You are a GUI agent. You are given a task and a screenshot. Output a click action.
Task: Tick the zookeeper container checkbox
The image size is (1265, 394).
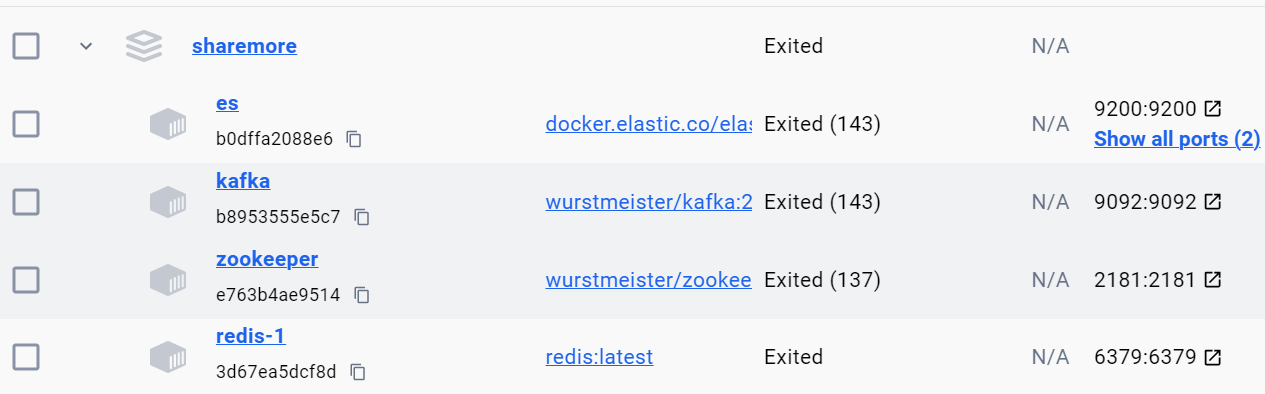coord(25,280)
